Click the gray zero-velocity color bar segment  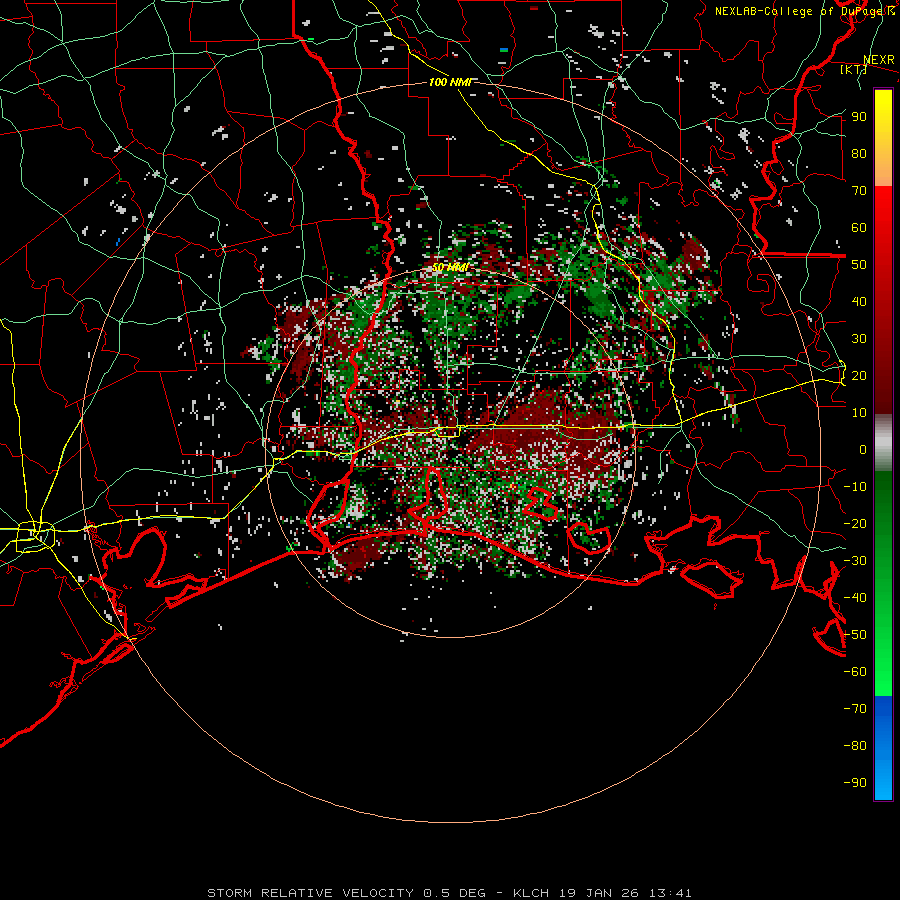coord(883,442)
